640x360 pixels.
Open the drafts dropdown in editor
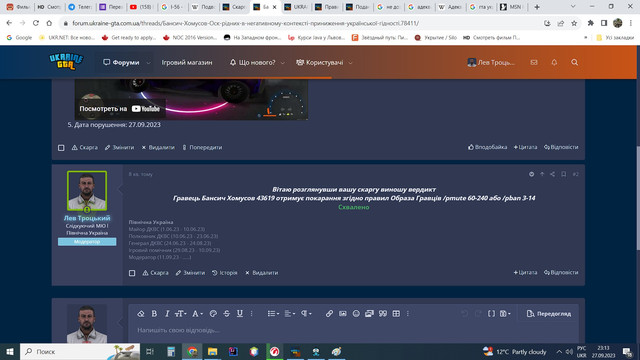[505, 313]
